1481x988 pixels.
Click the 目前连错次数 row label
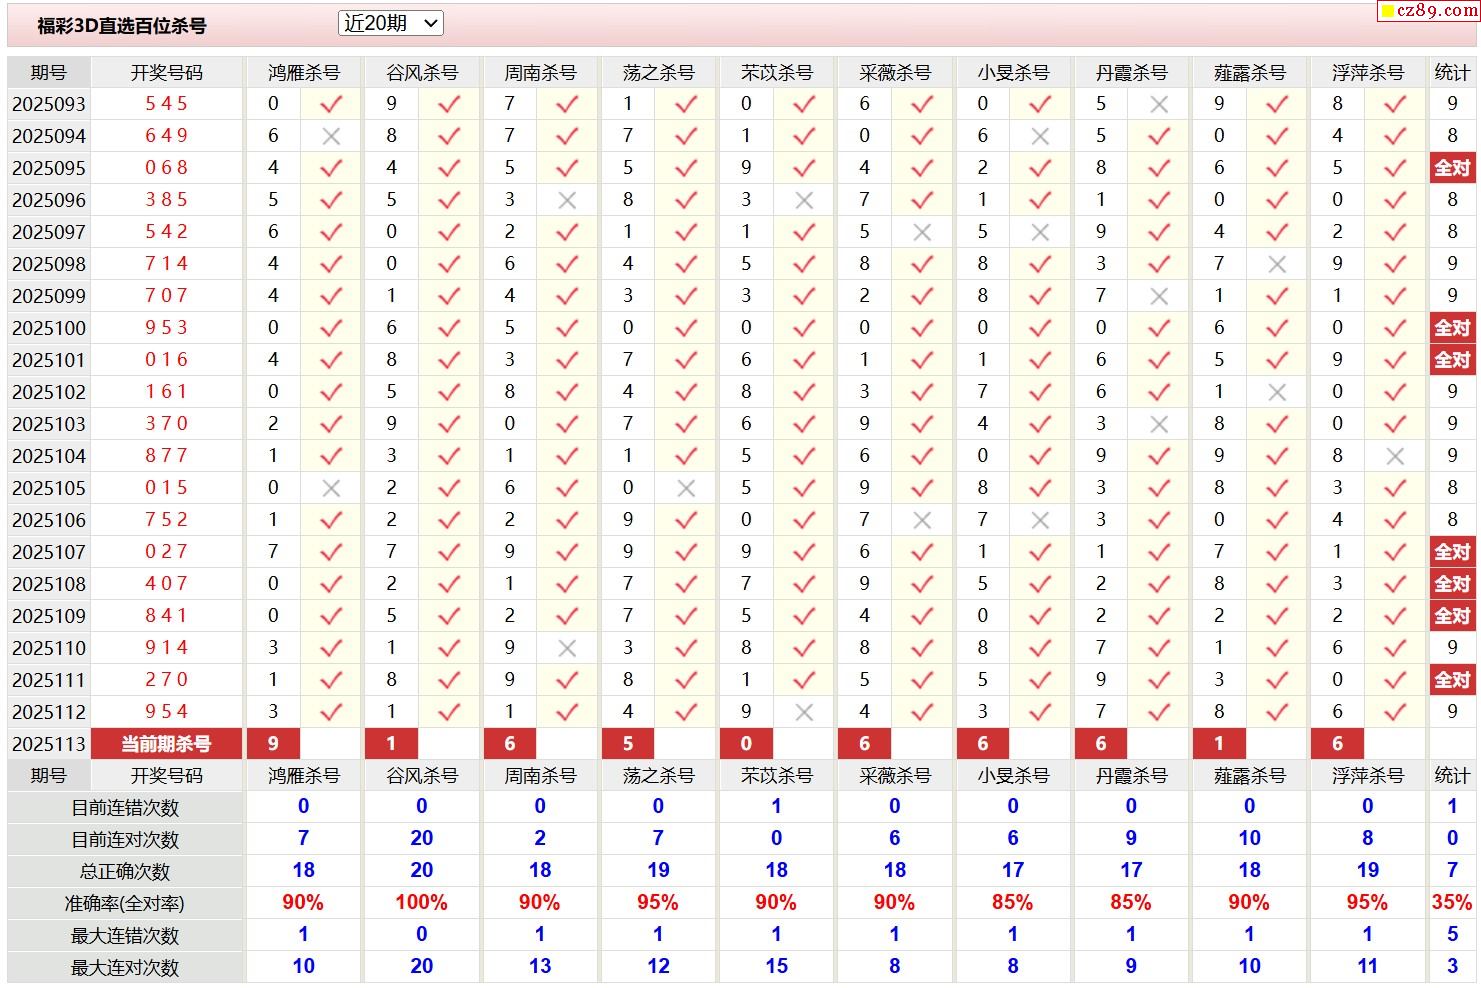tap(125, 808)
